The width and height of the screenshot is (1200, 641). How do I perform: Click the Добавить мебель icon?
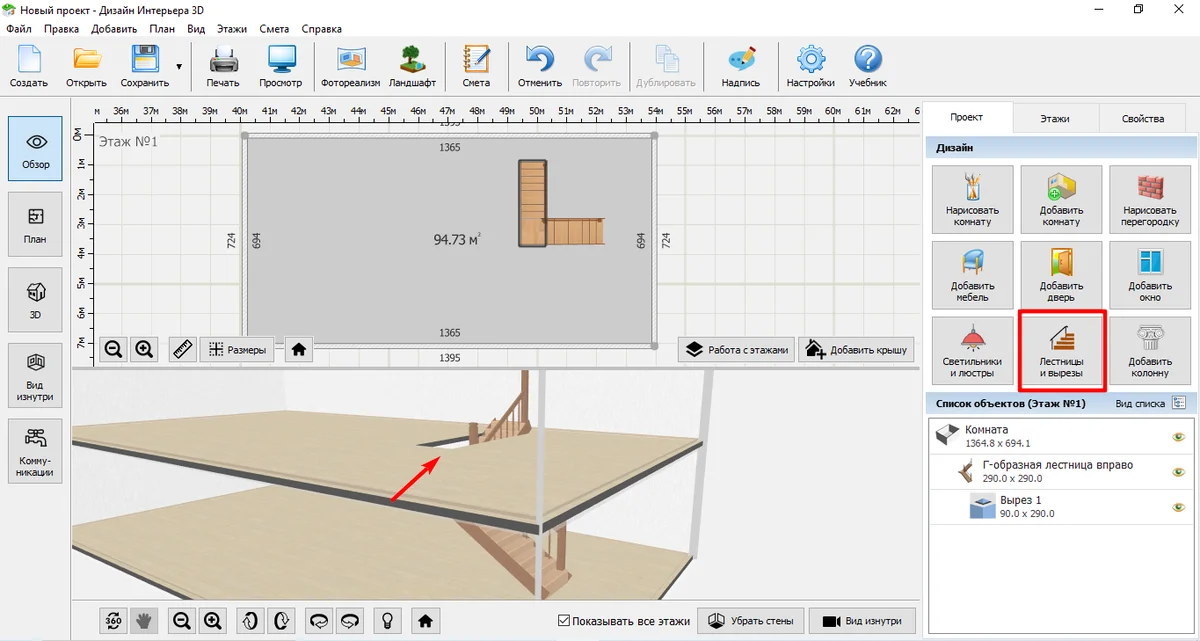pyautogui.click(x=972, y=275)
